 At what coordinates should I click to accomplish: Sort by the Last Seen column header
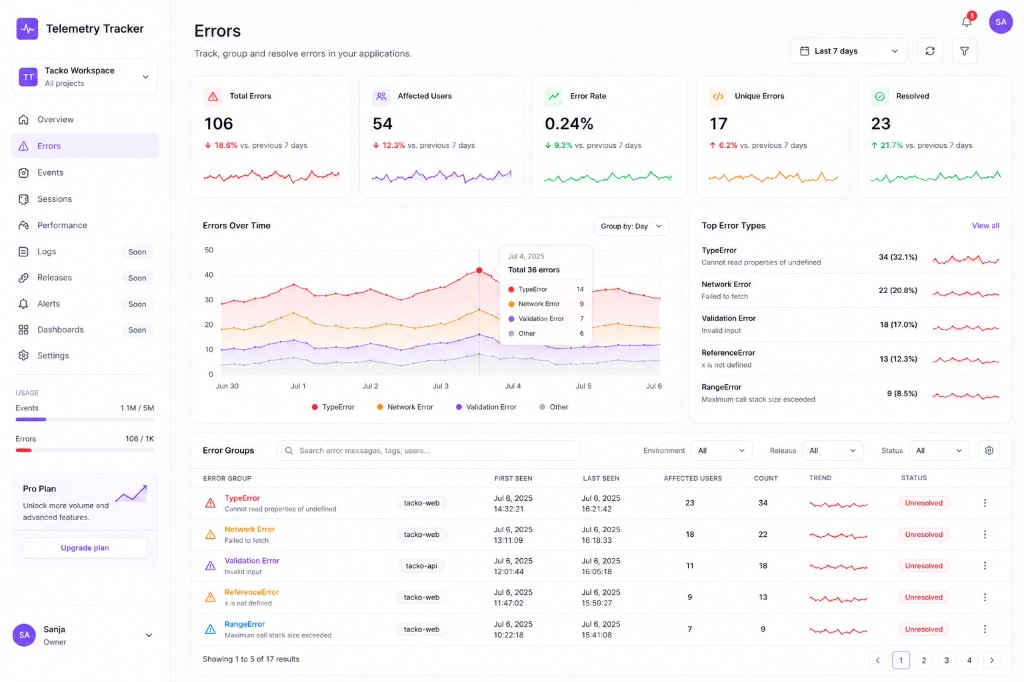tap(601, 478)
